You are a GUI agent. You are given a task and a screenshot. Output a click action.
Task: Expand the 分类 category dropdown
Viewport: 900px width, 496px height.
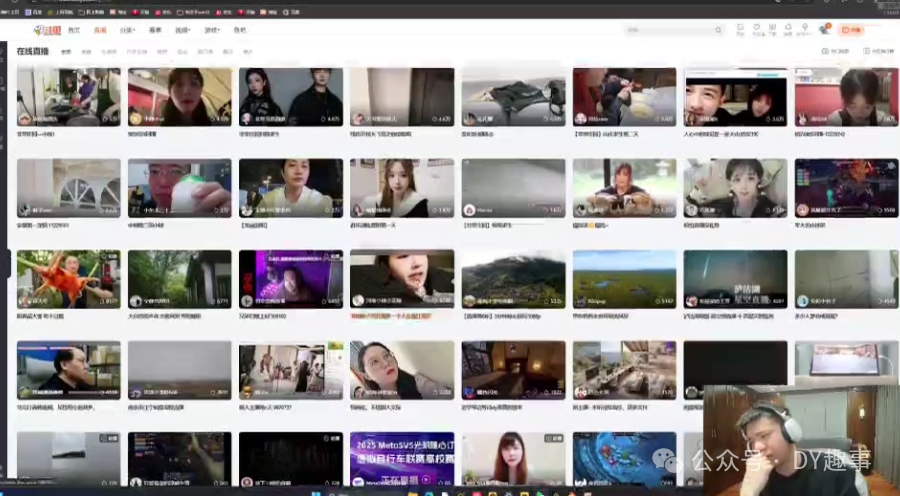[x=127, y=30]
